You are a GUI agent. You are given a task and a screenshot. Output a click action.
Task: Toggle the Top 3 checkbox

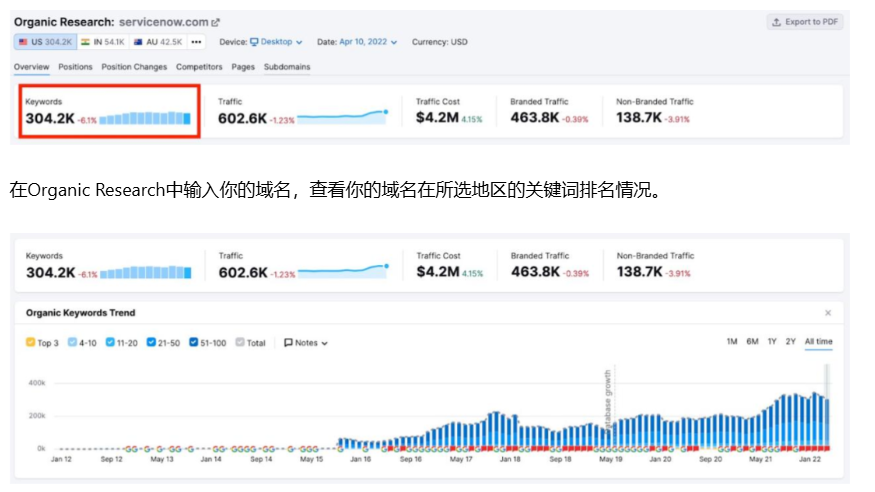(30, 342)
